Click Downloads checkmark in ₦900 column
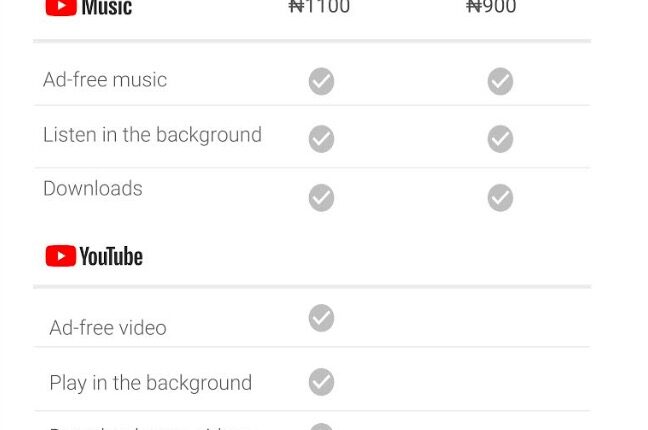The height and width of the screenshot is (430, 648). [500, 198]
